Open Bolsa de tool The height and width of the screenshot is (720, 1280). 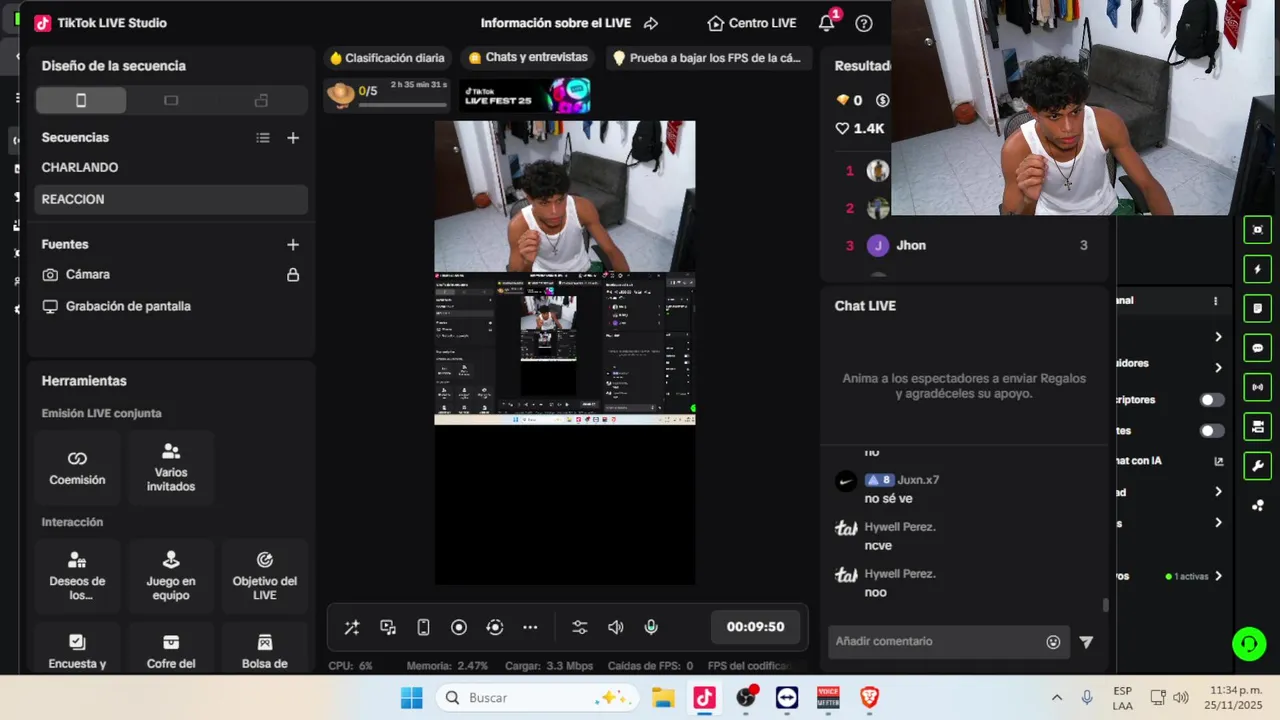coord(265,650)
